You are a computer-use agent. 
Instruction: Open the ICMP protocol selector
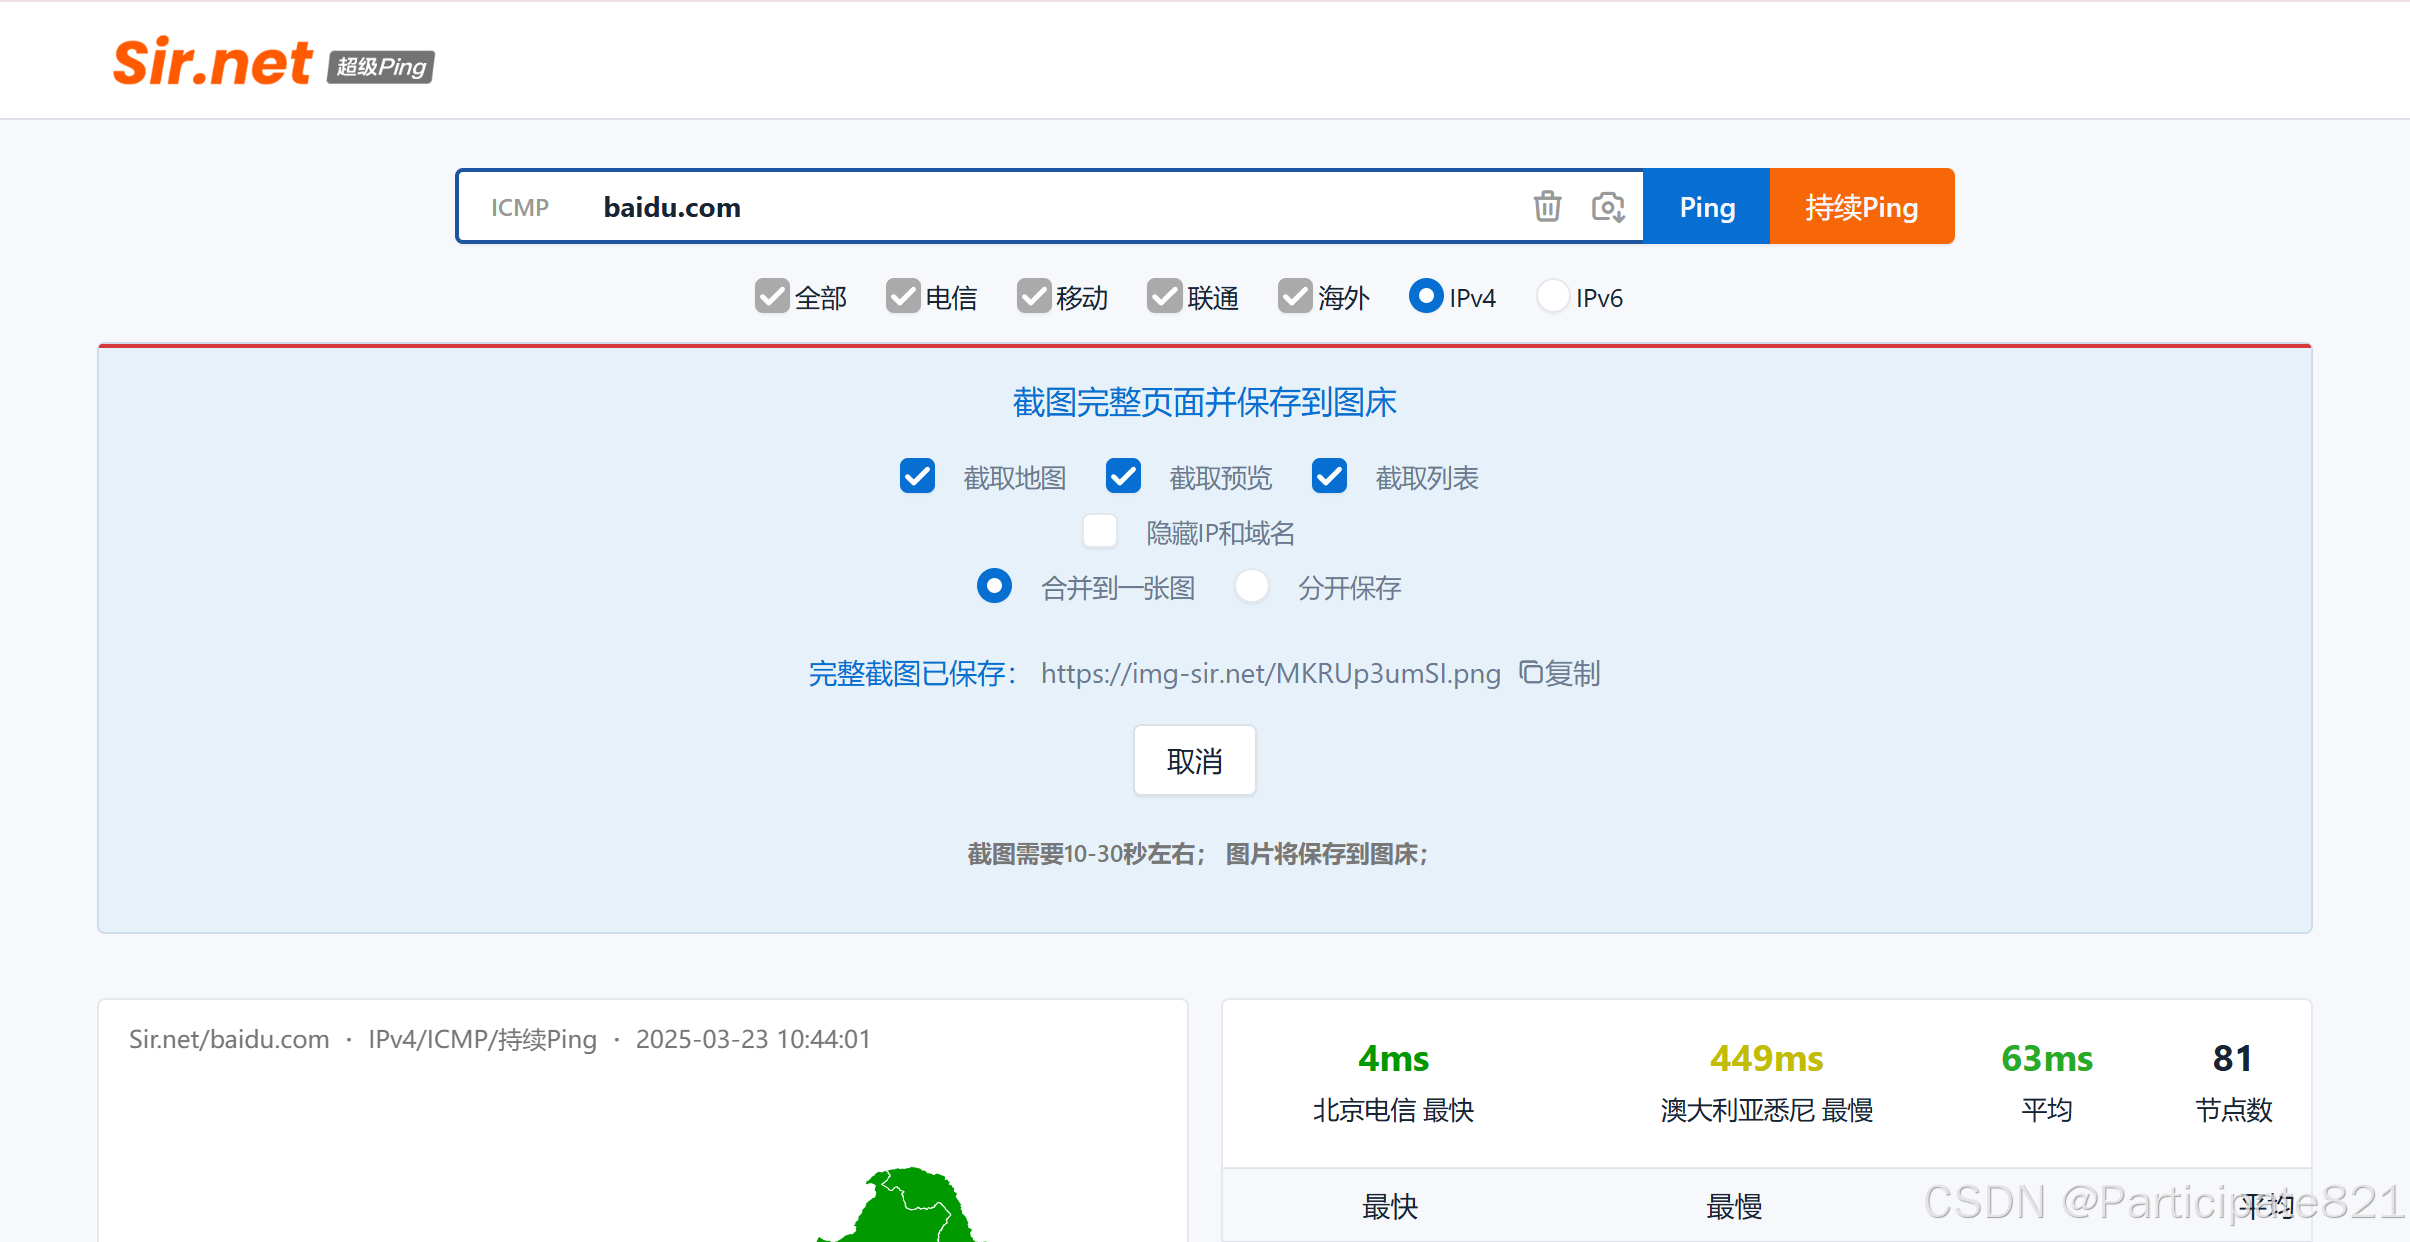coord(519,206)
